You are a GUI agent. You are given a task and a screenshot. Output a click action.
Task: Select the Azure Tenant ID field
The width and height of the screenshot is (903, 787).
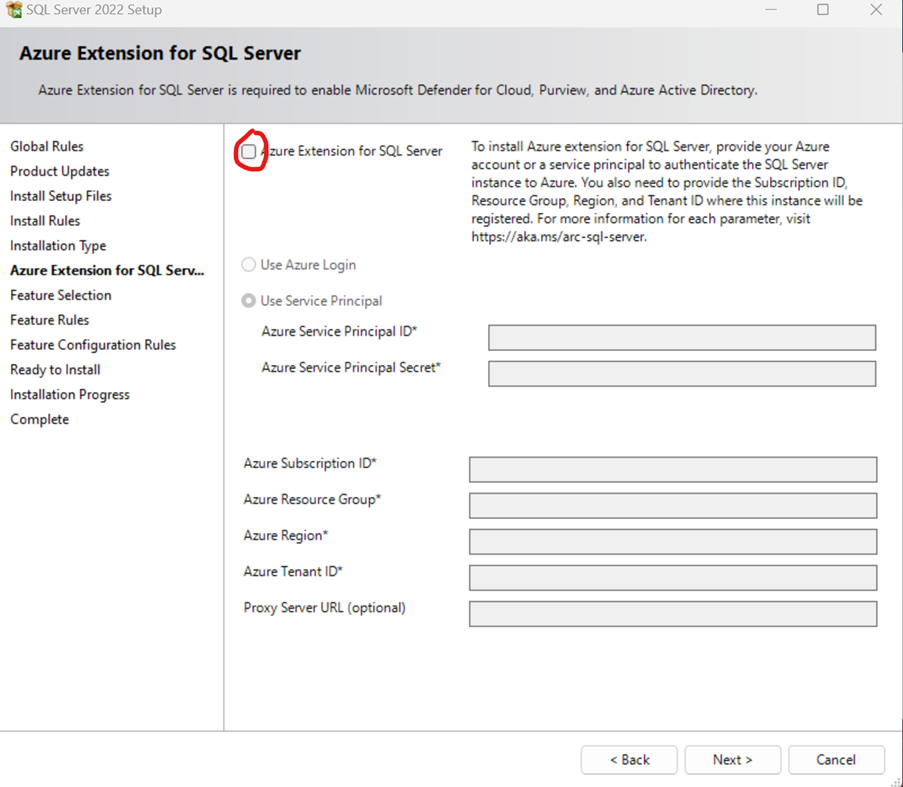pos(672,578)
